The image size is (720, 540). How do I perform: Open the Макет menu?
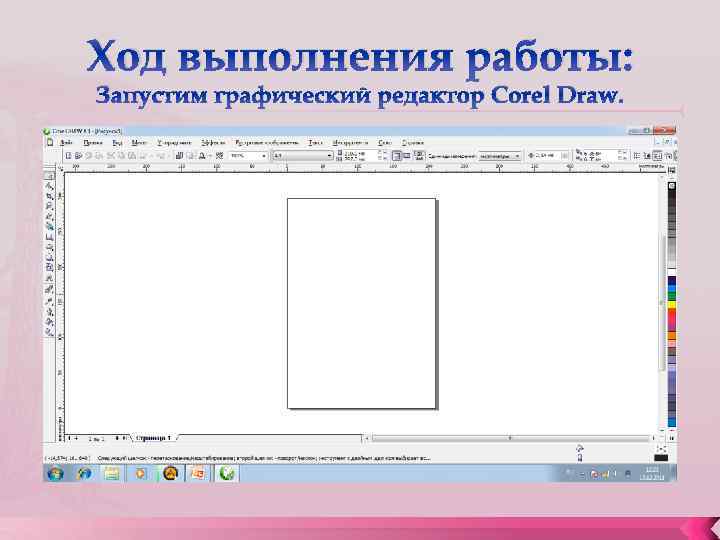pyautogui.click(x=139, y=142)
